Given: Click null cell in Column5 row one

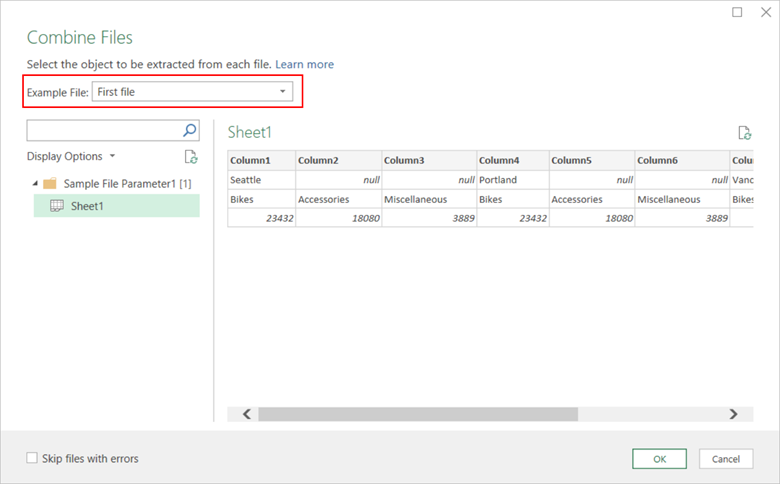Looking at the screenshot, I should pos(592,180).
